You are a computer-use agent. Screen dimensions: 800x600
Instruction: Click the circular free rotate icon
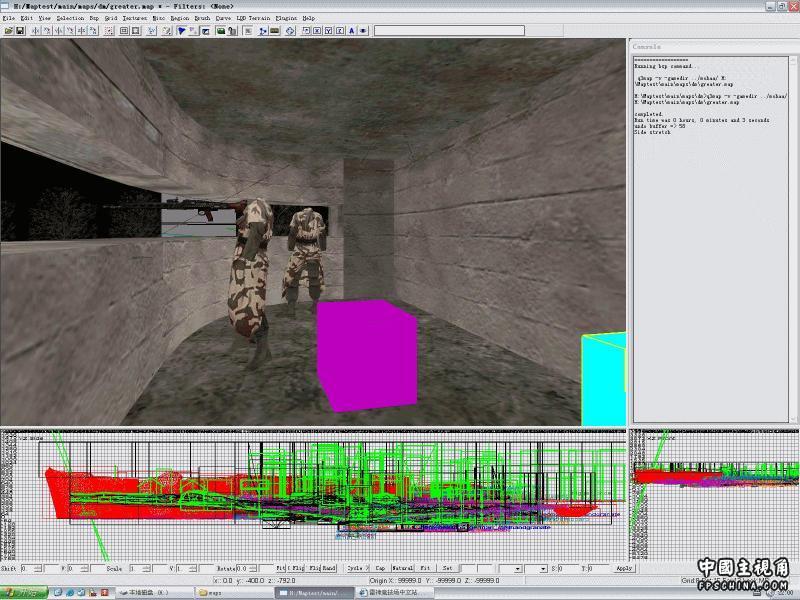coord(290,31)
